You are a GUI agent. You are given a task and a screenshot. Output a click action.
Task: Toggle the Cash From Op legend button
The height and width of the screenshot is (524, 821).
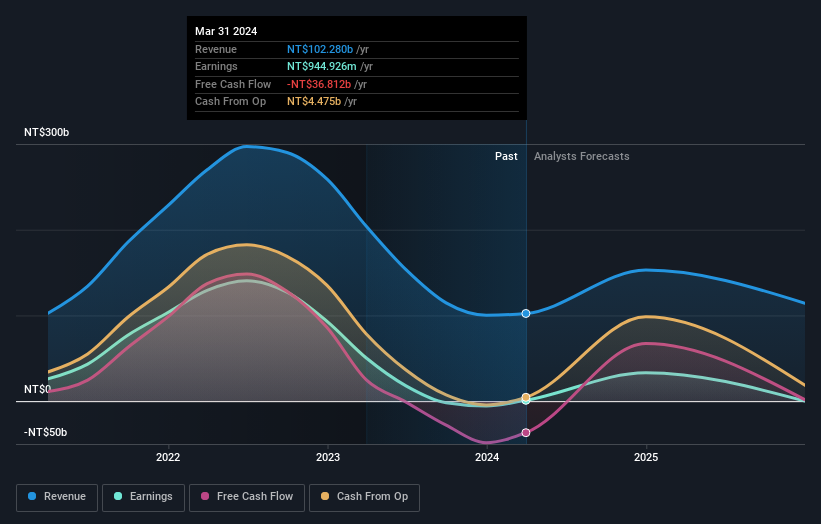364,497
